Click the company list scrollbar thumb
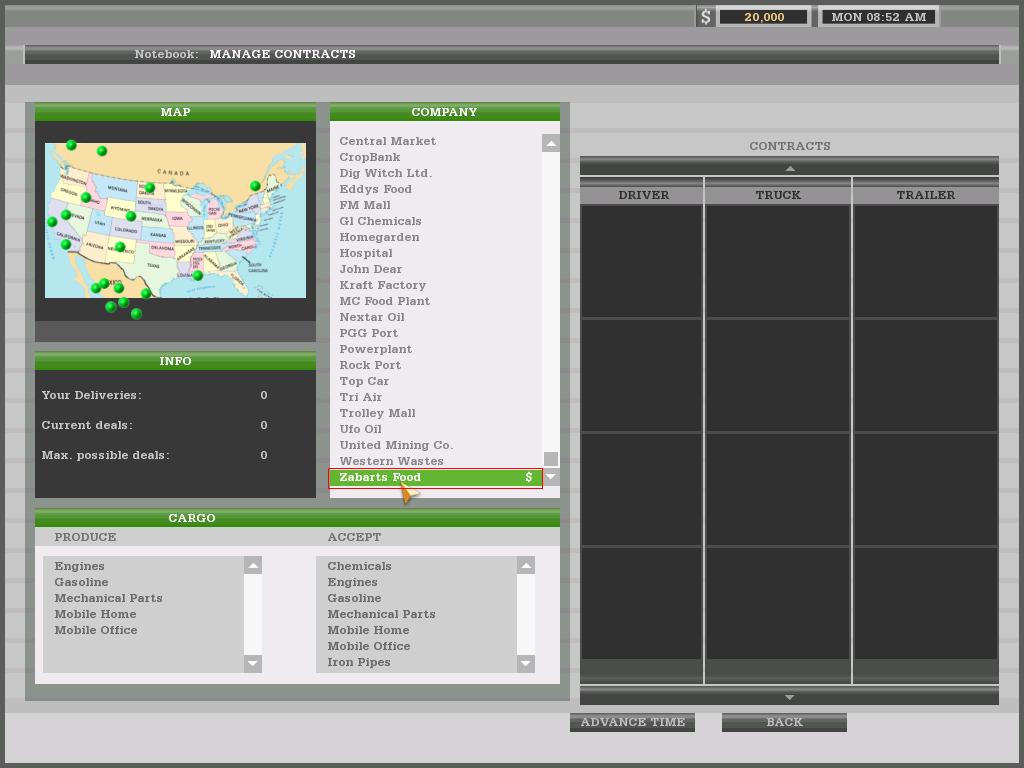 (550, 459)
